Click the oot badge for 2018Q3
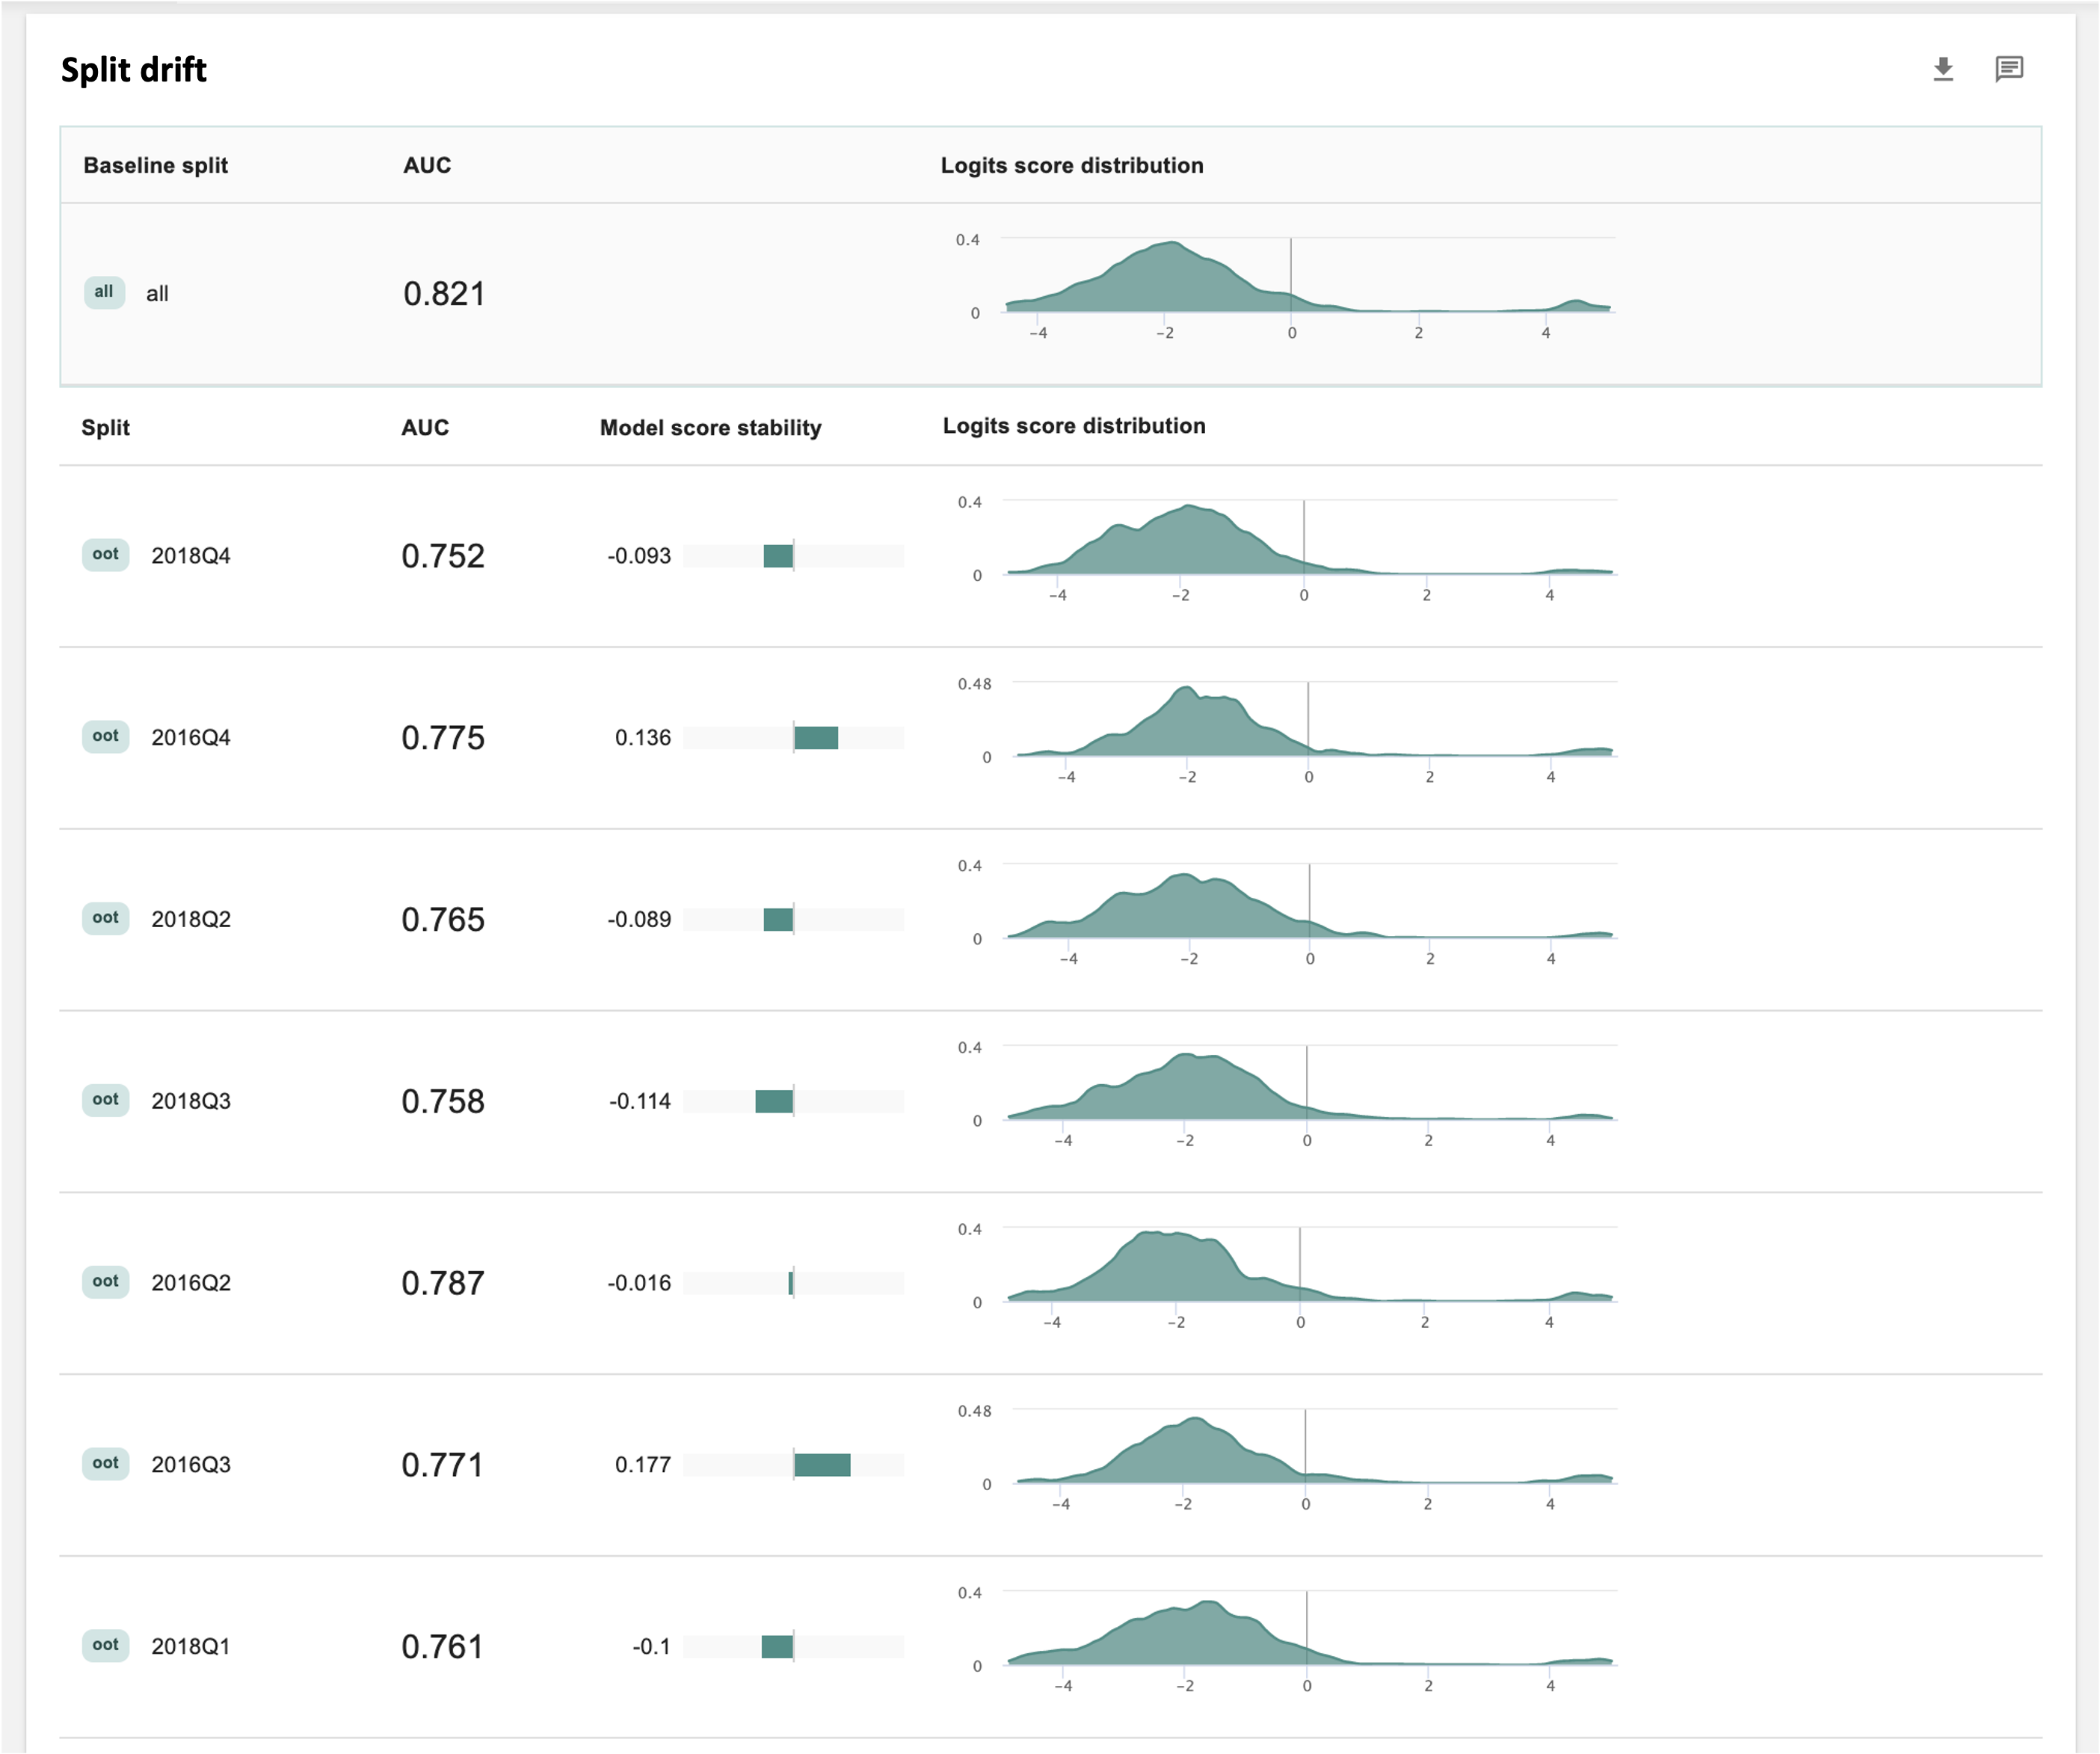This screenshot has height=1754, width=2100. [x=105, y=1101]
